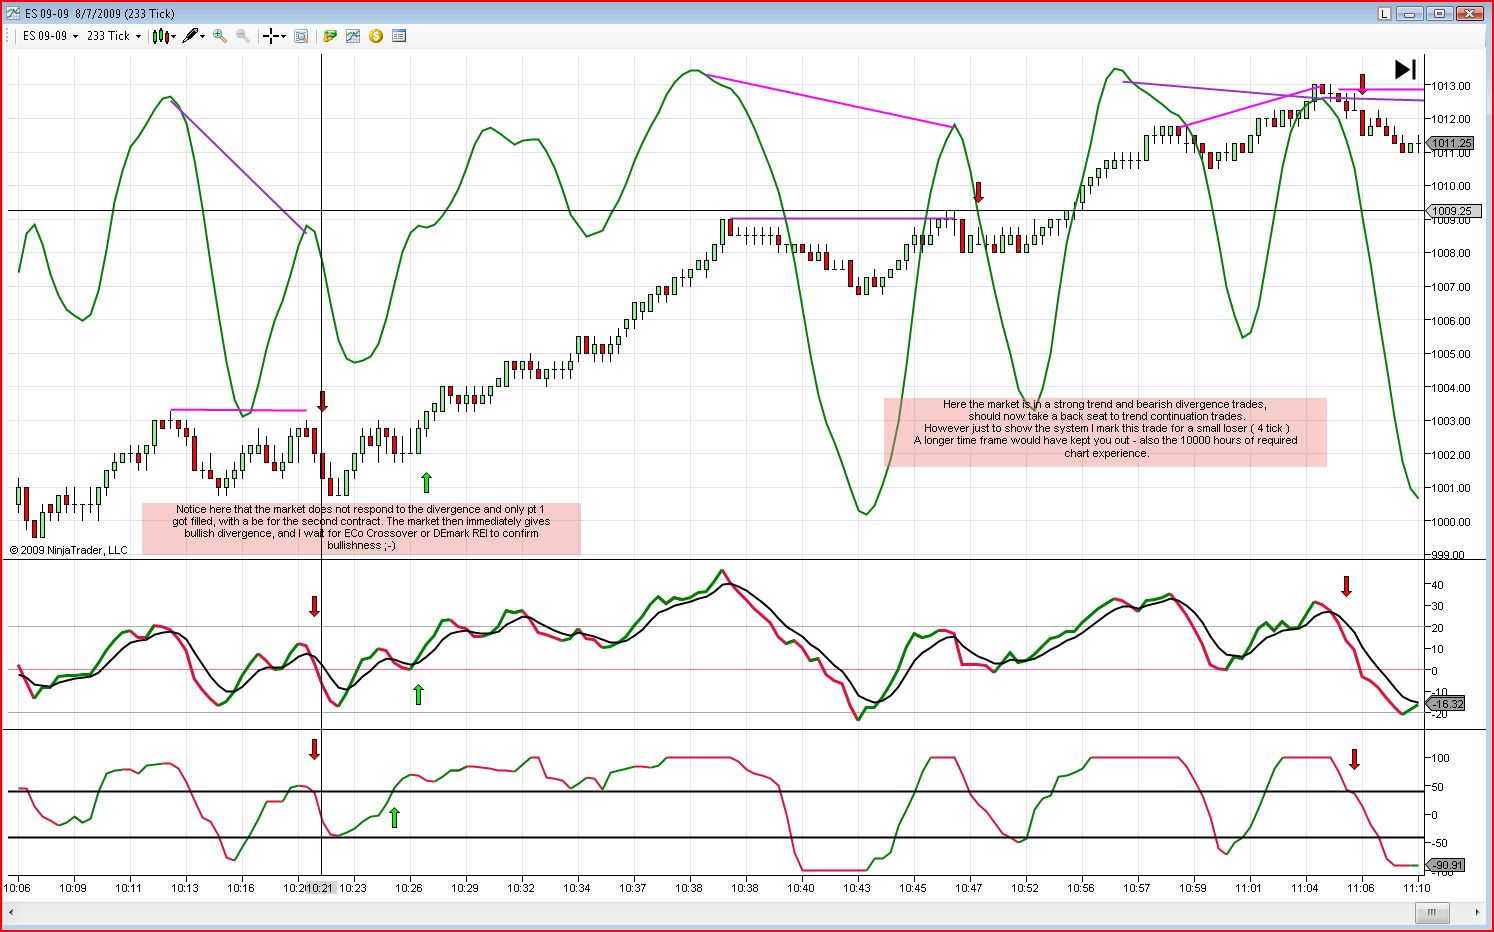The height and width of the screenshot is (932, 1494).
Task: Click the zoom out magnifier
Action: click(x=242, y=36)
